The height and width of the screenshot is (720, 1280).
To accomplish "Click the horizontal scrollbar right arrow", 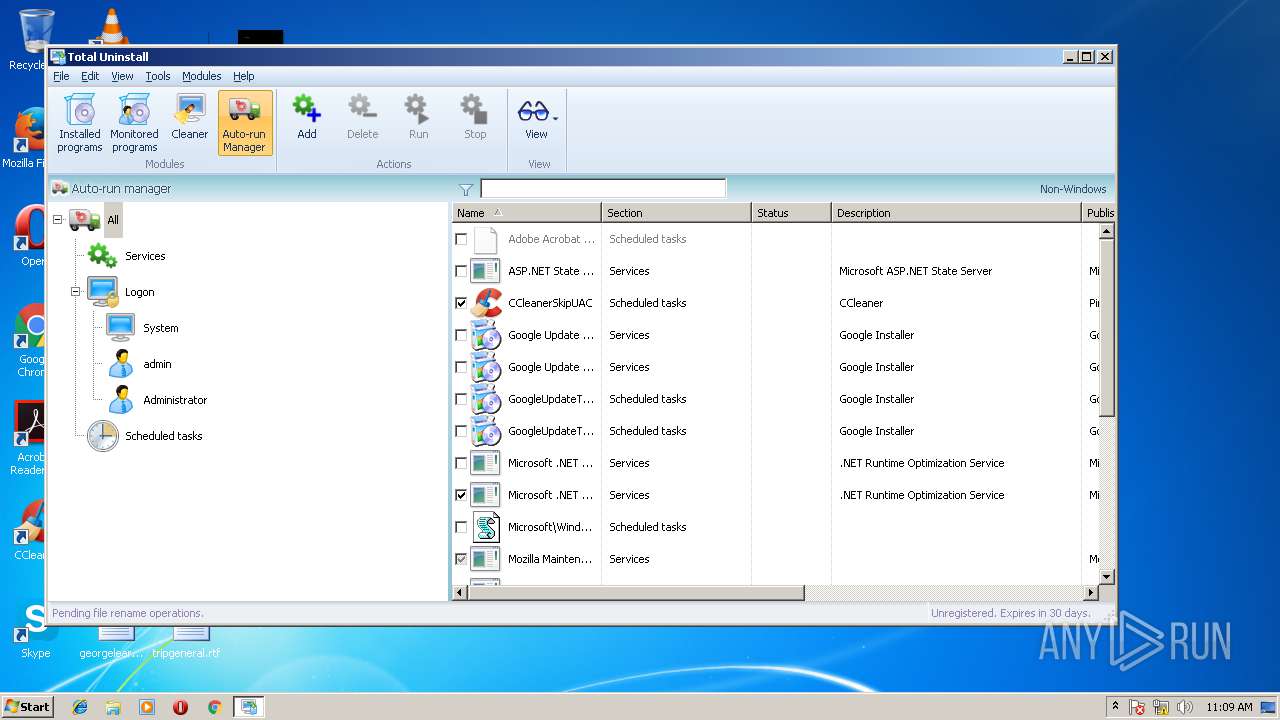I will coord(1091,593).
